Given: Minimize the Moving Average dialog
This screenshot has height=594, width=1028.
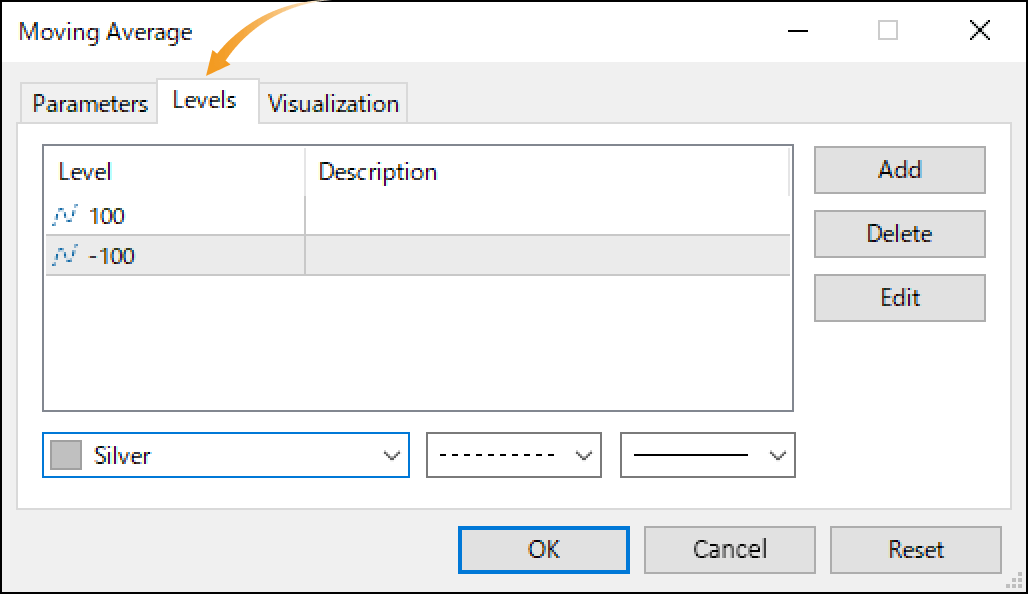Looking at the screenshot, I should coord(797,30).
